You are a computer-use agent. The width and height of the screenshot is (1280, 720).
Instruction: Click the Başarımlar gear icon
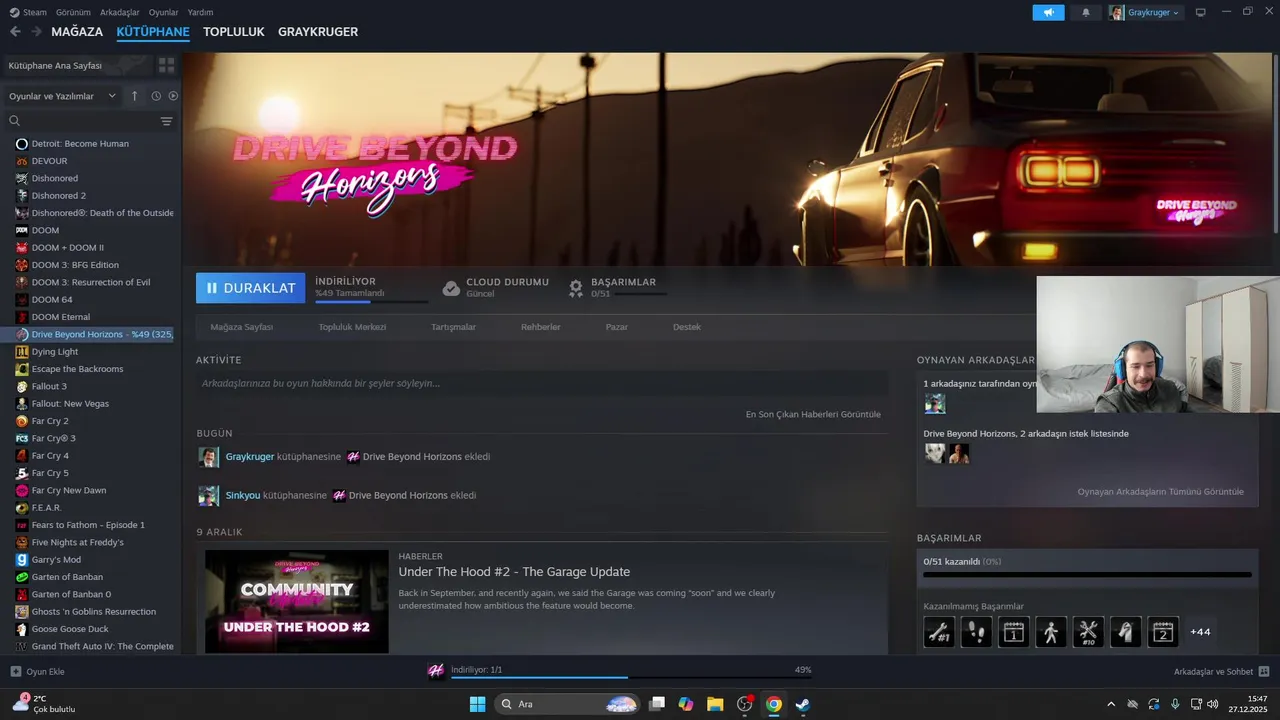click(576, 288)
